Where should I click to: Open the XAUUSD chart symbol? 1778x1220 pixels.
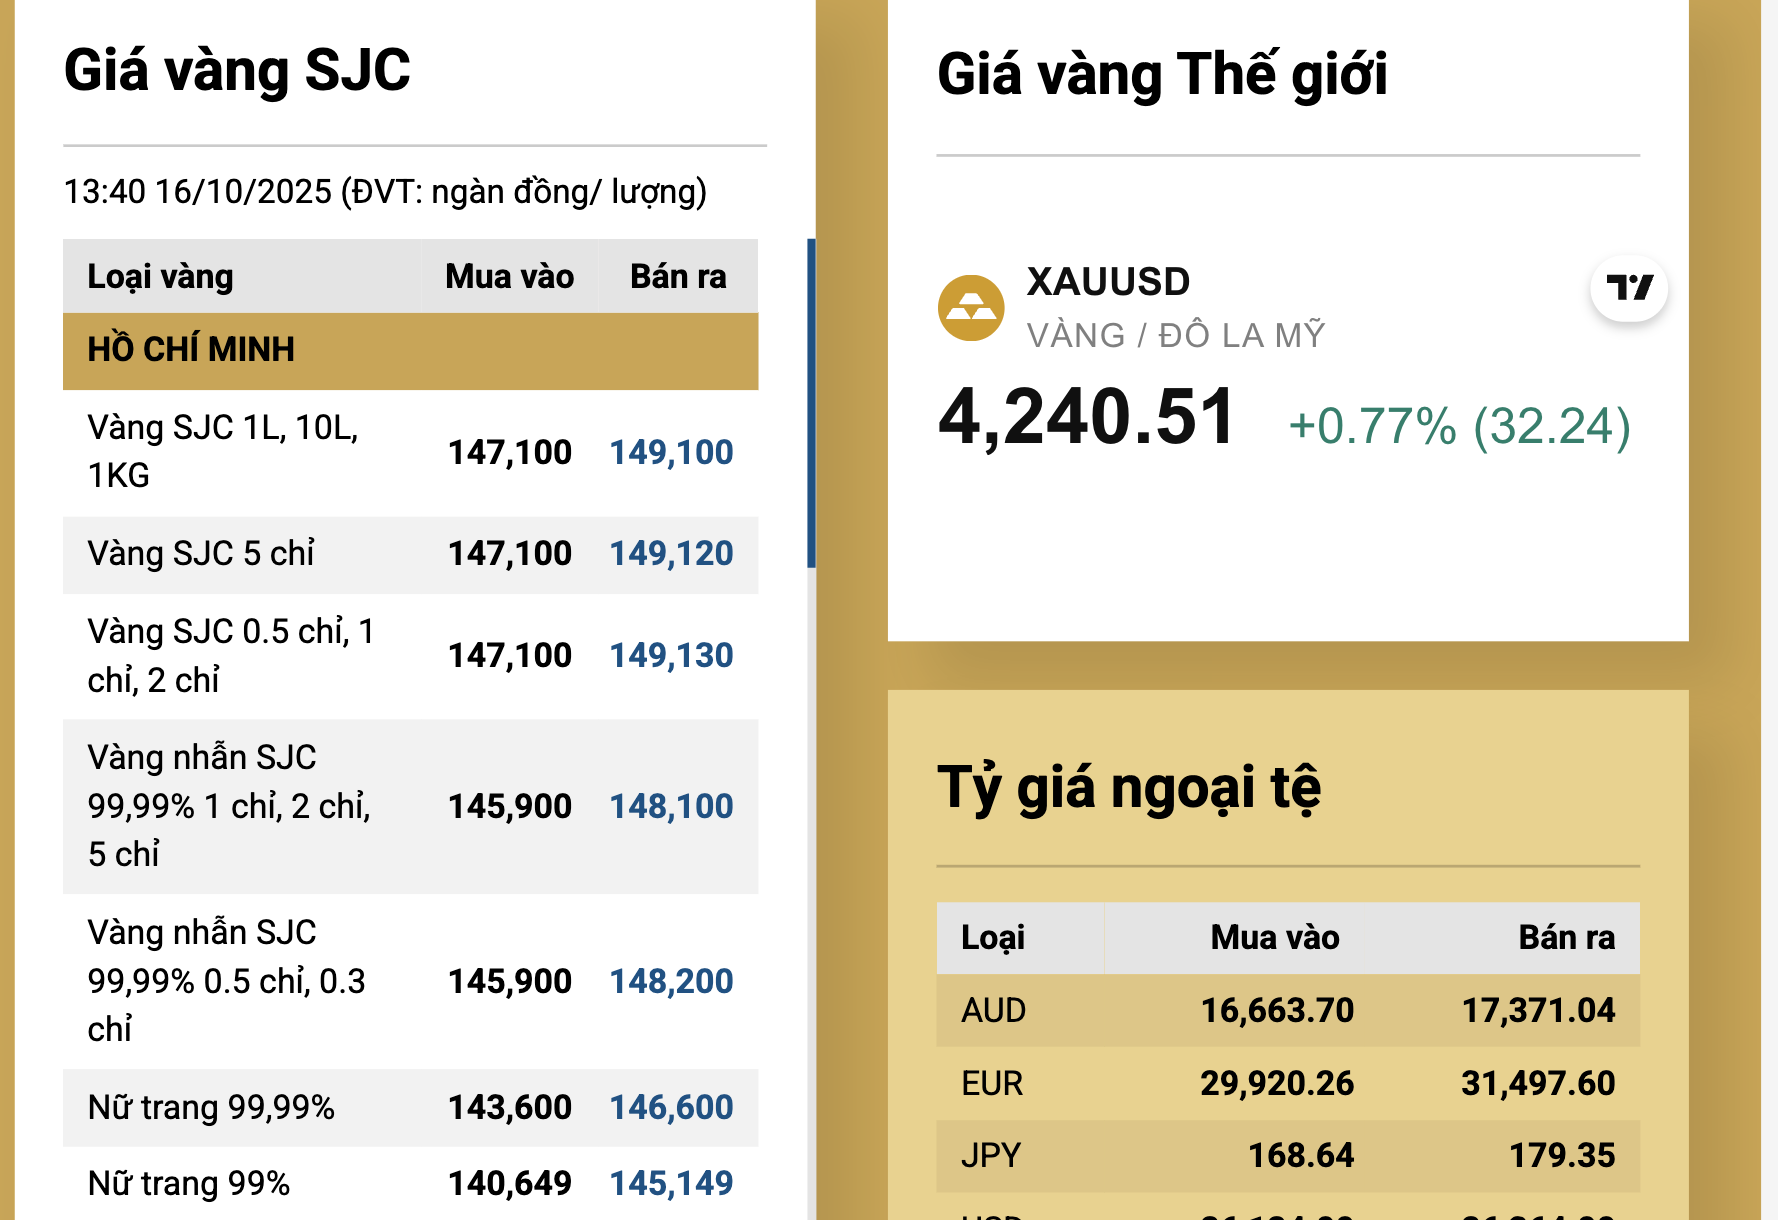(x=1104, y=282)
